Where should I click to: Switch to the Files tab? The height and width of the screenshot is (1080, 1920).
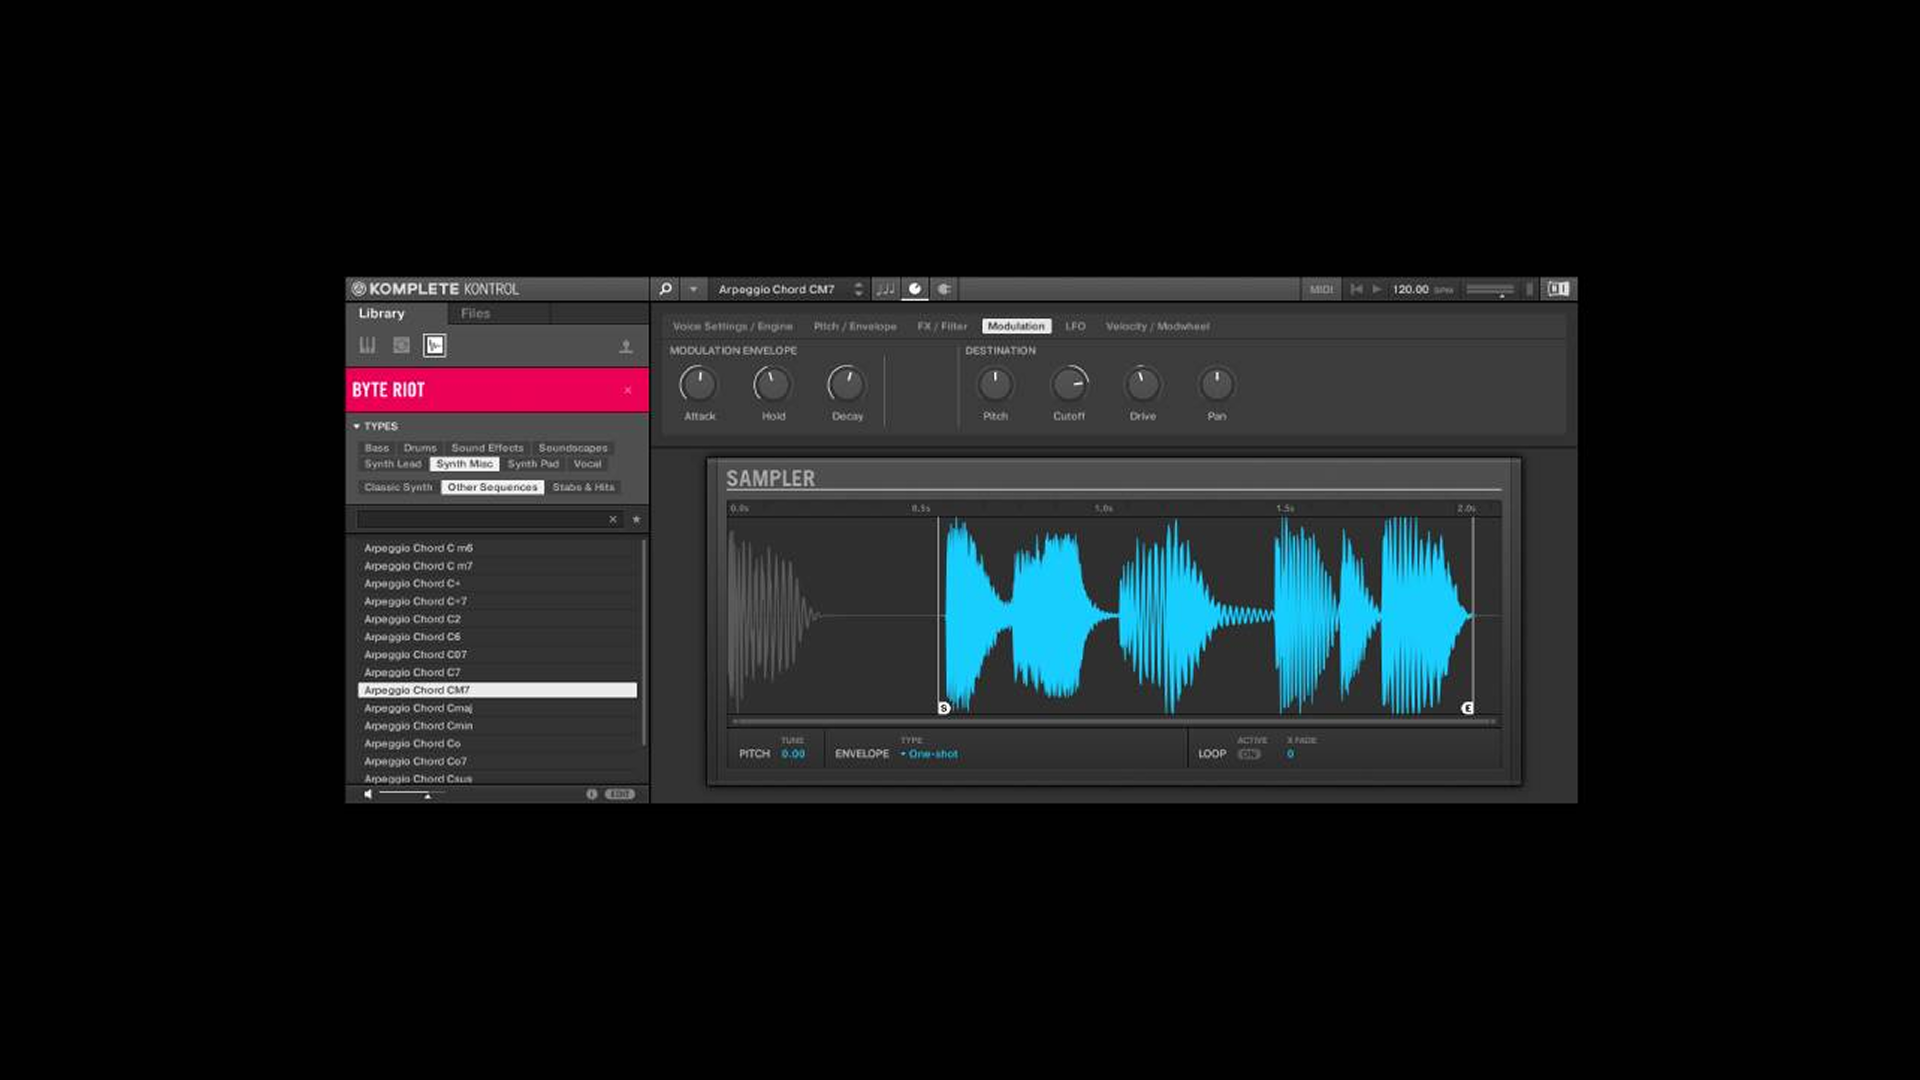(x=475, y=313)
